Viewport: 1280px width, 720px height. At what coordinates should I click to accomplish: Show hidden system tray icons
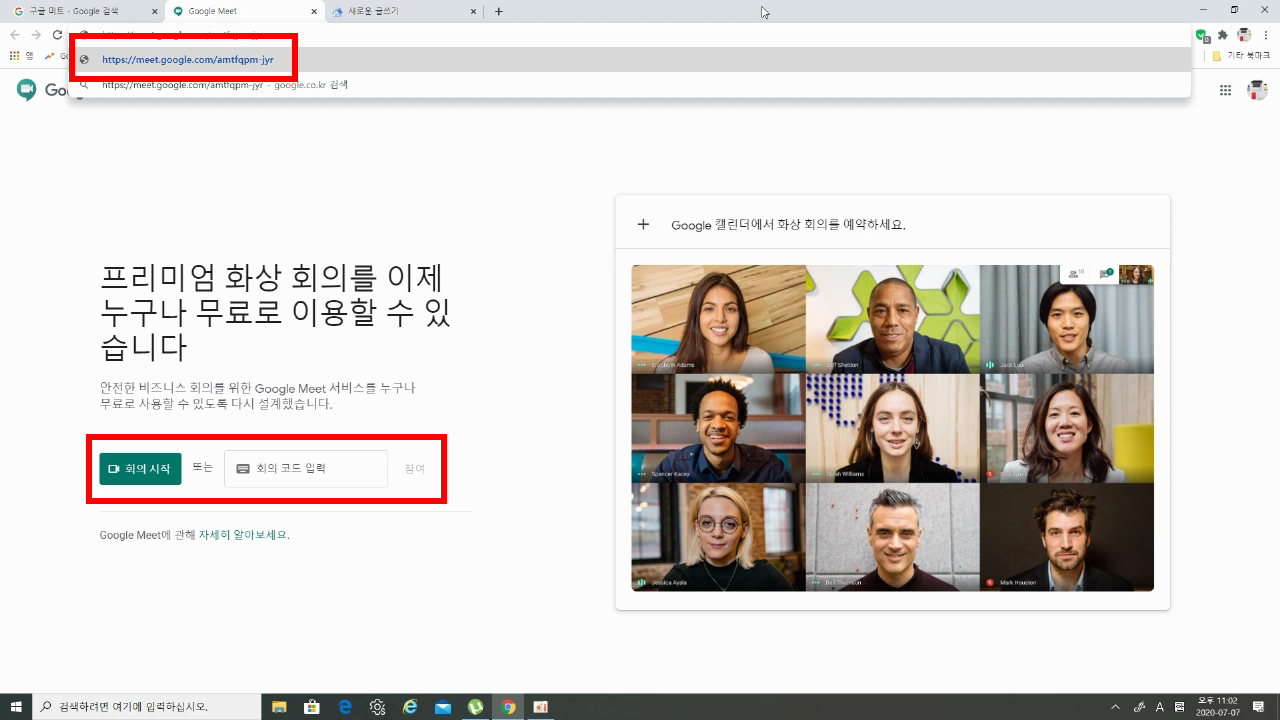1116,707
